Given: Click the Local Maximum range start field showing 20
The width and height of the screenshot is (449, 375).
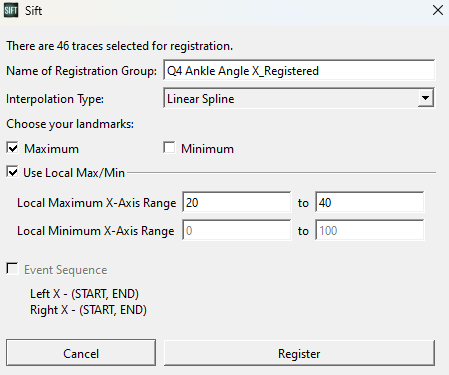Looking at the screenshot, I should (x=237, y=202).
